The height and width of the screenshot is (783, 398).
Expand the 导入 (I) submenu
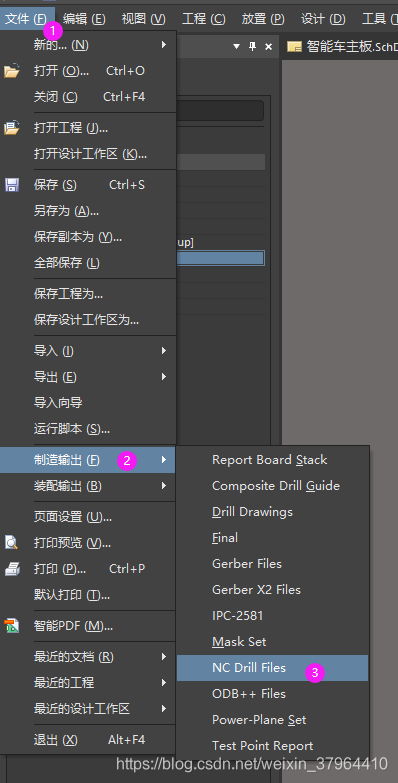[88, 351]
